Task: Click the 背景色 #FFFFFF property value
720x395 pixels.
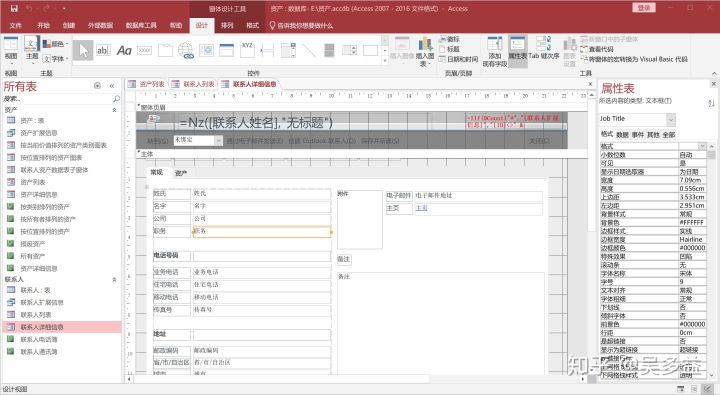Action: point(692,222)
